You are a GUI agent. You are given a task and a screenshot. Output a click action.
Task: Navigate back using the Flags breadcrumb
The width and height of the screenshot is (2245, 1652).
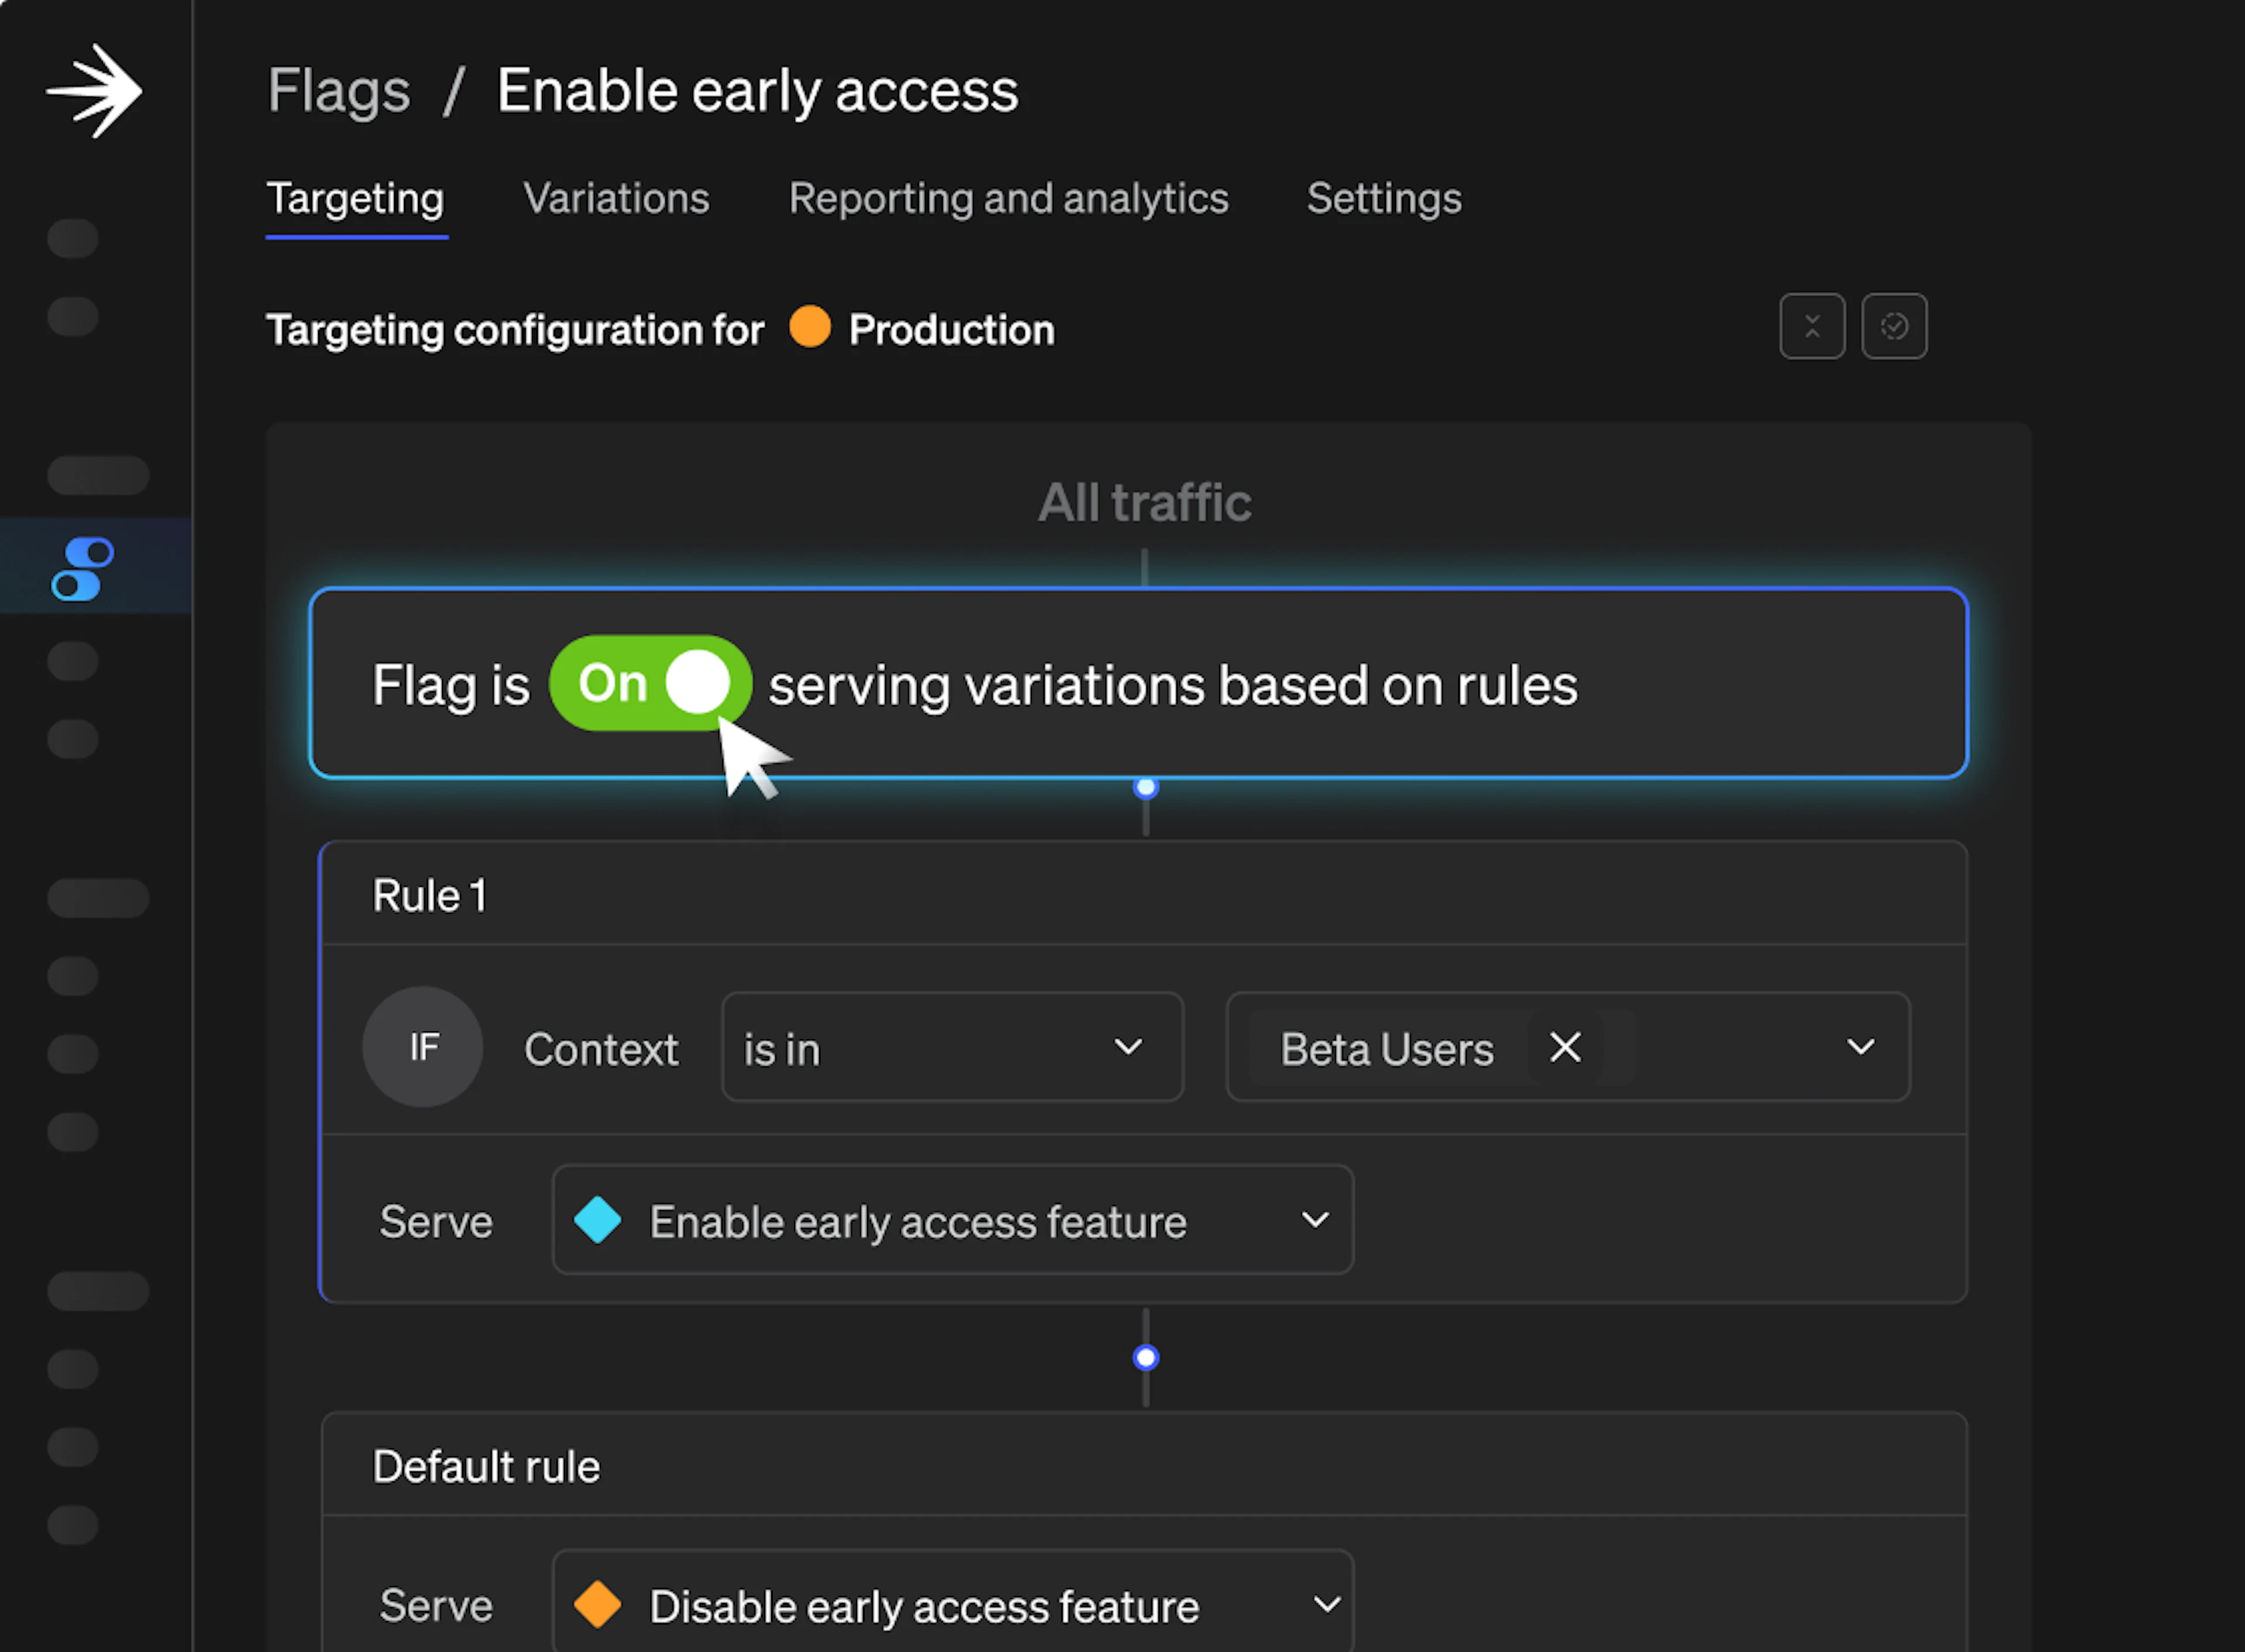pyautogui.click(x=338, y=89)
